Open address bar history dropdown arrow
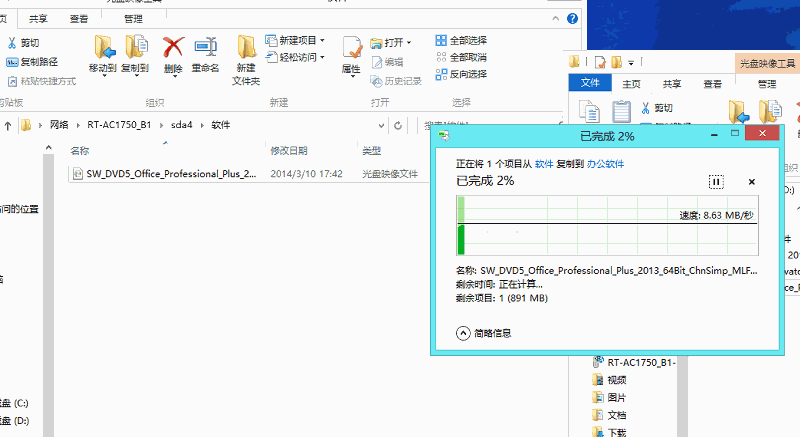The height and width of the screenshot is (437, 800). pyautogui.click(x=381, y=125)
